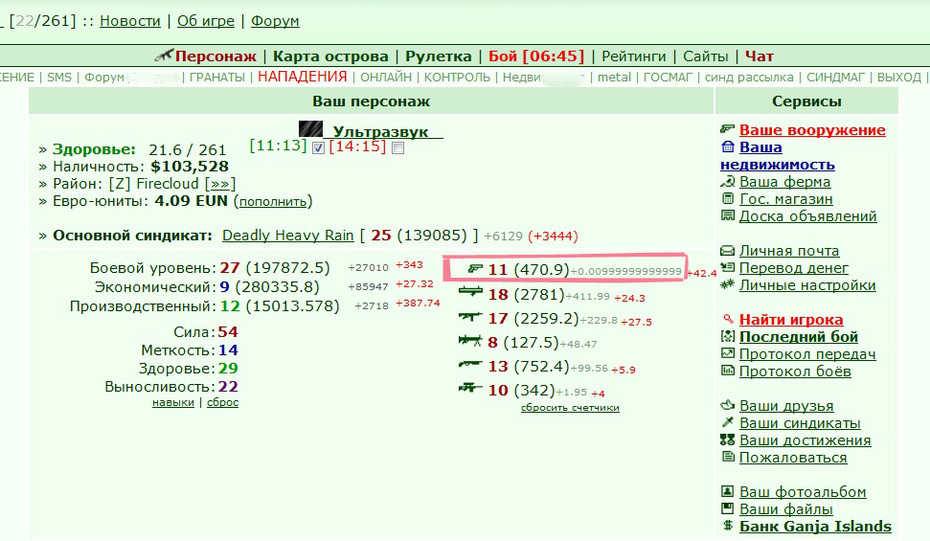Open Сайты in the main menu
The height and width of the screenshot is (541, 930).
(705, 56)
